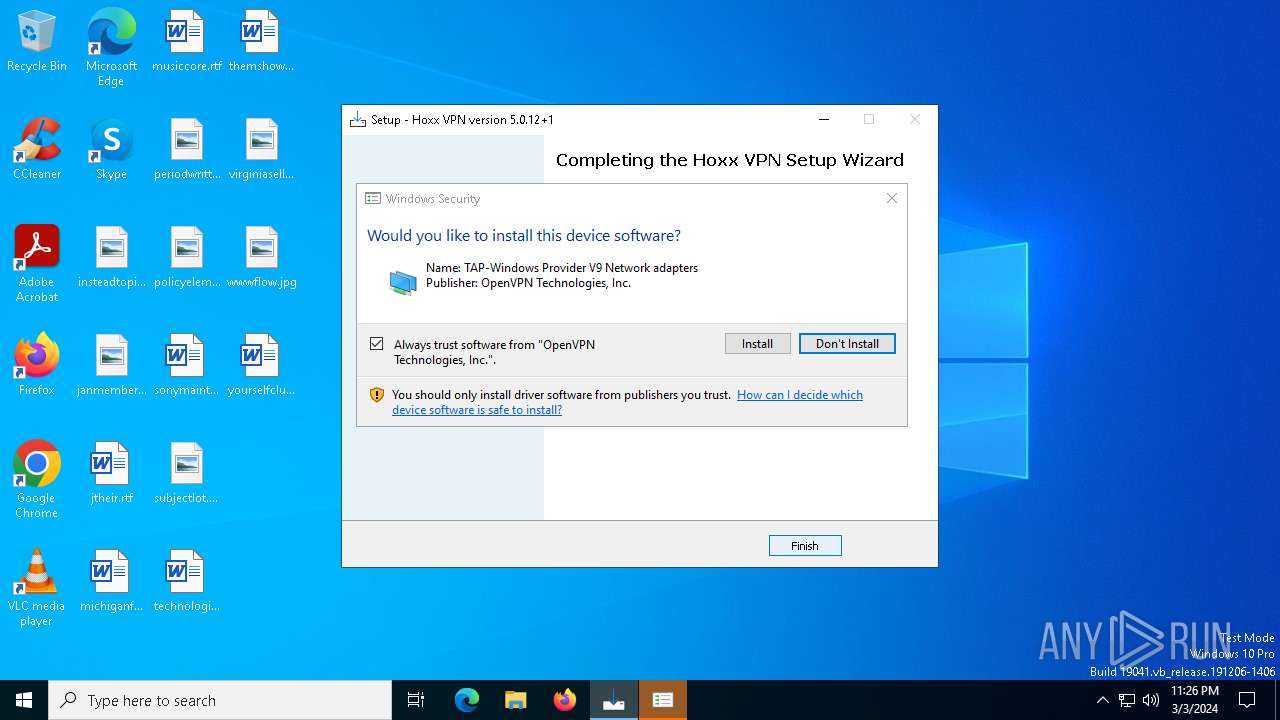Select the subjectlot image file
This screenshot has width=1280, height=720.
186,474
